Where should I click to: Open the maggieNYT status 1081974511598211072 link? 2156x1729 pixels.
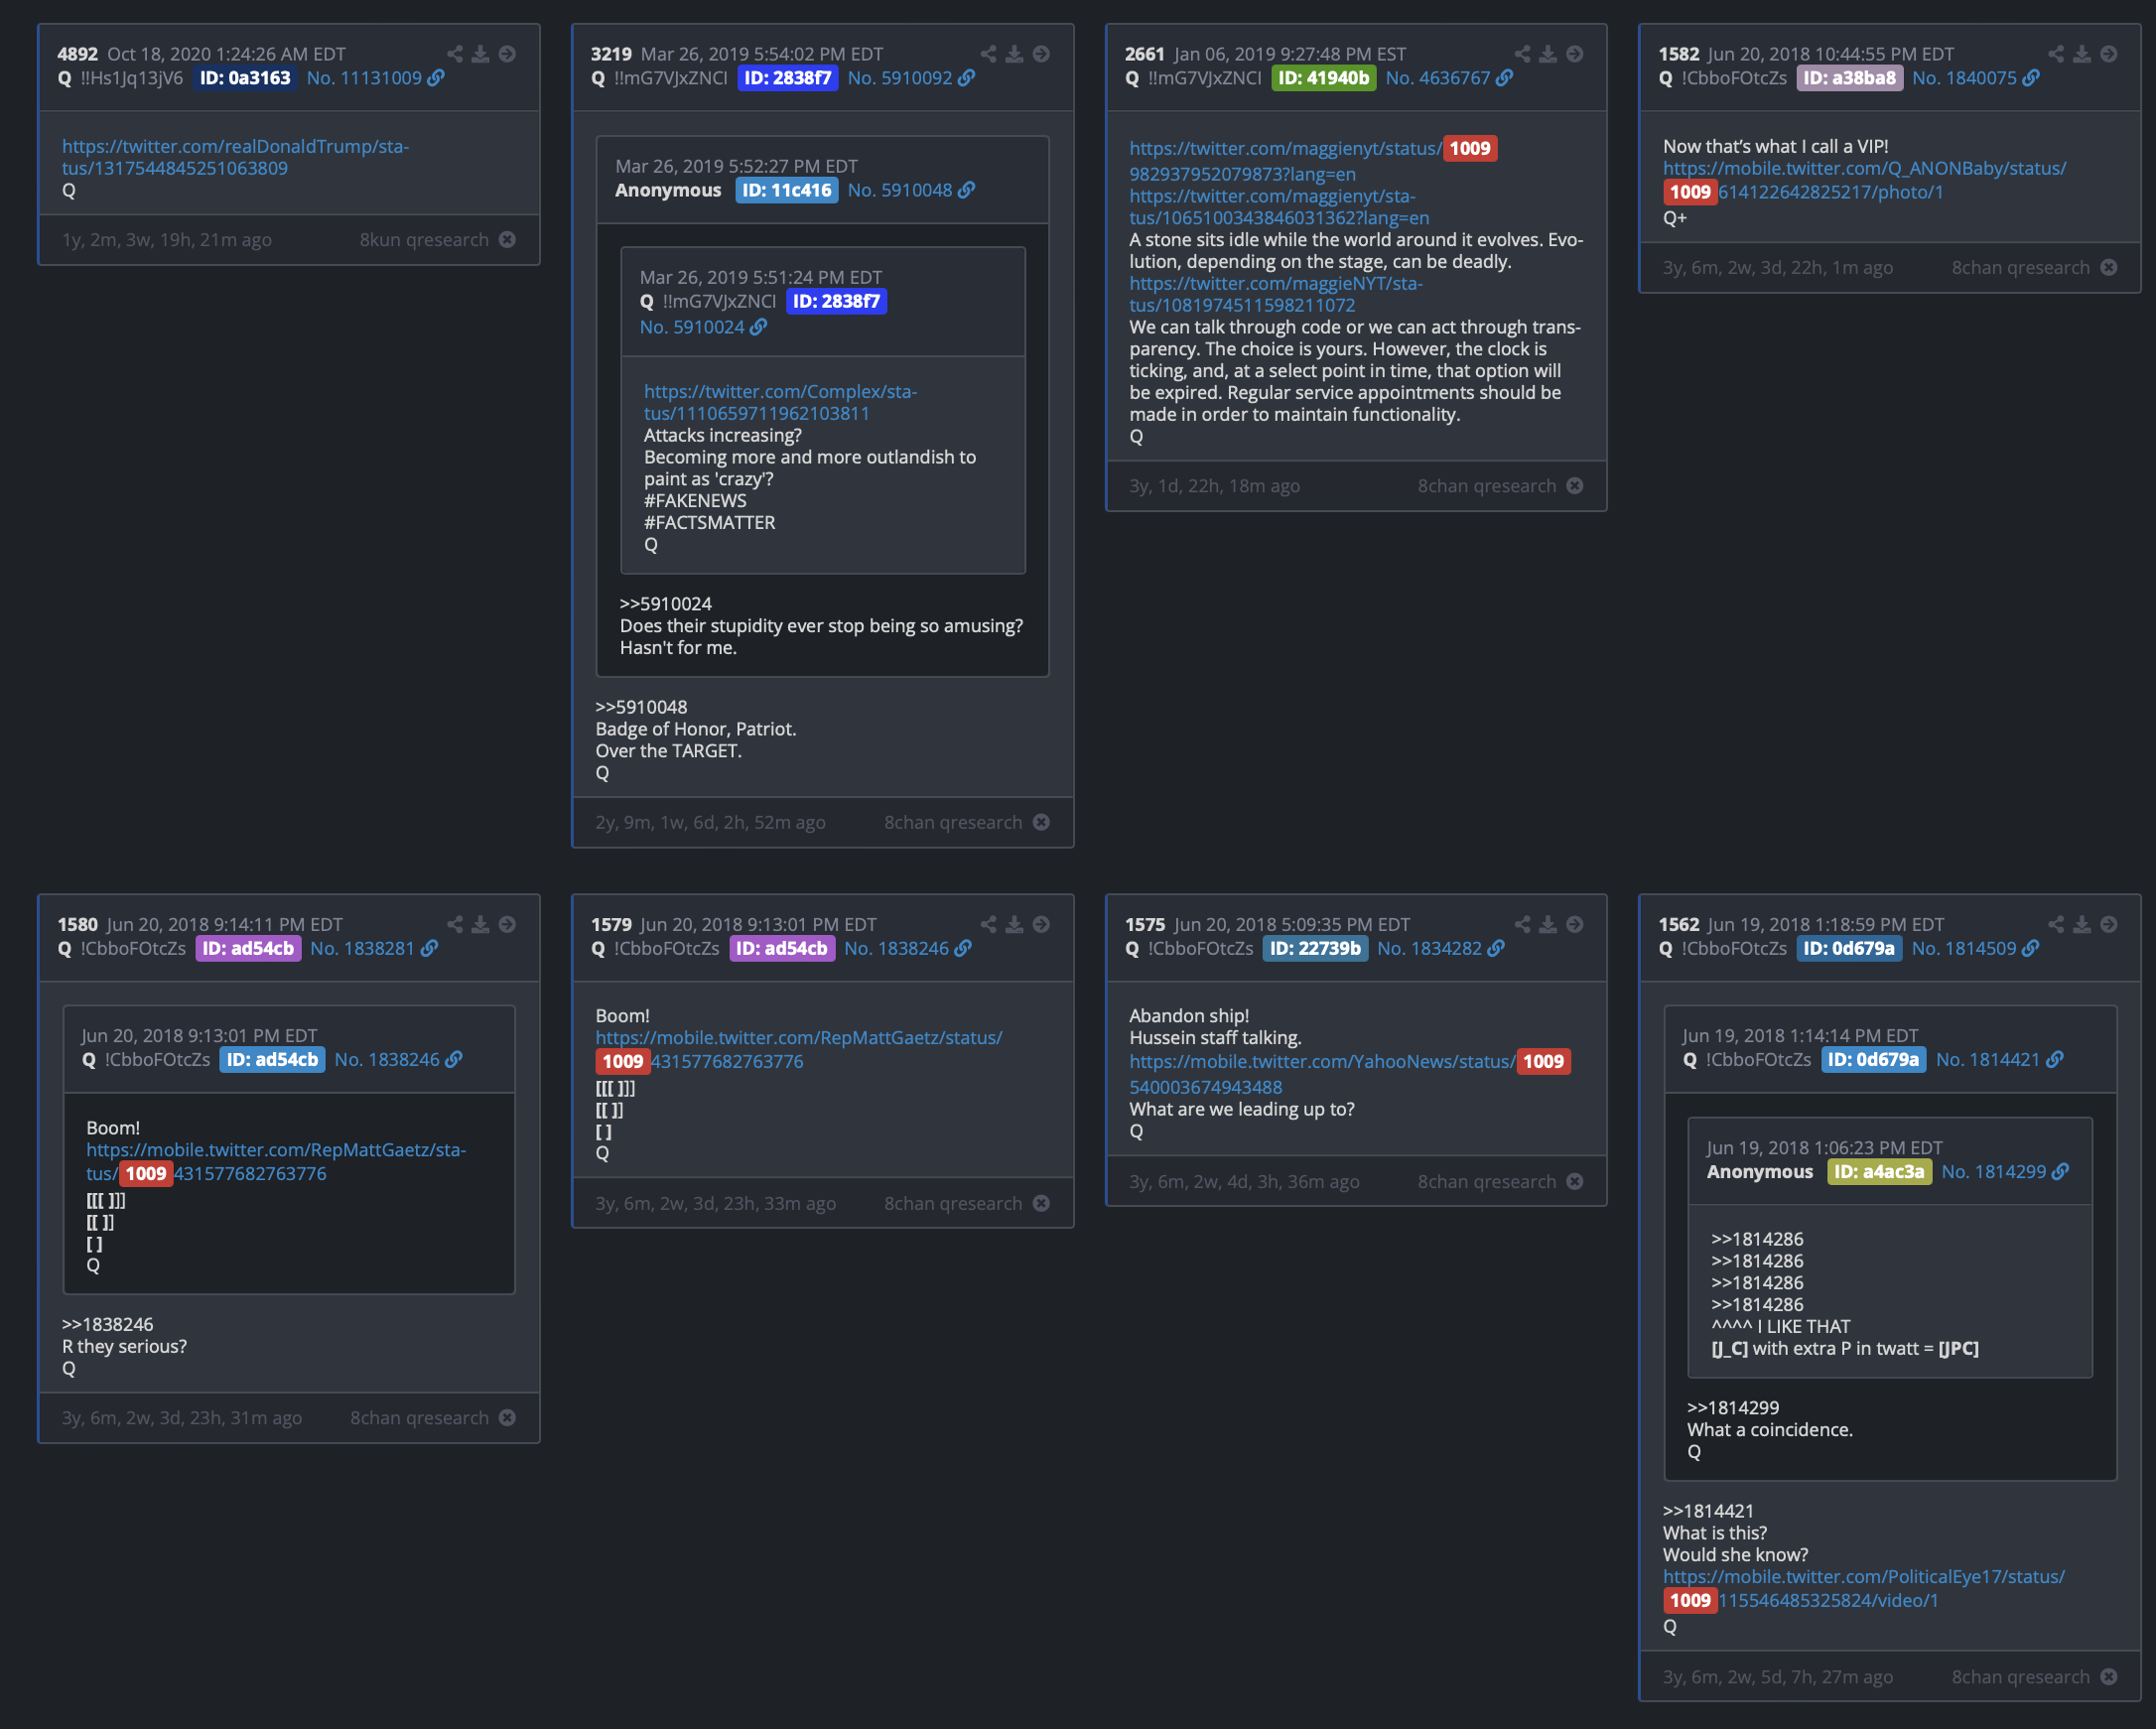tap(1276, 294)
